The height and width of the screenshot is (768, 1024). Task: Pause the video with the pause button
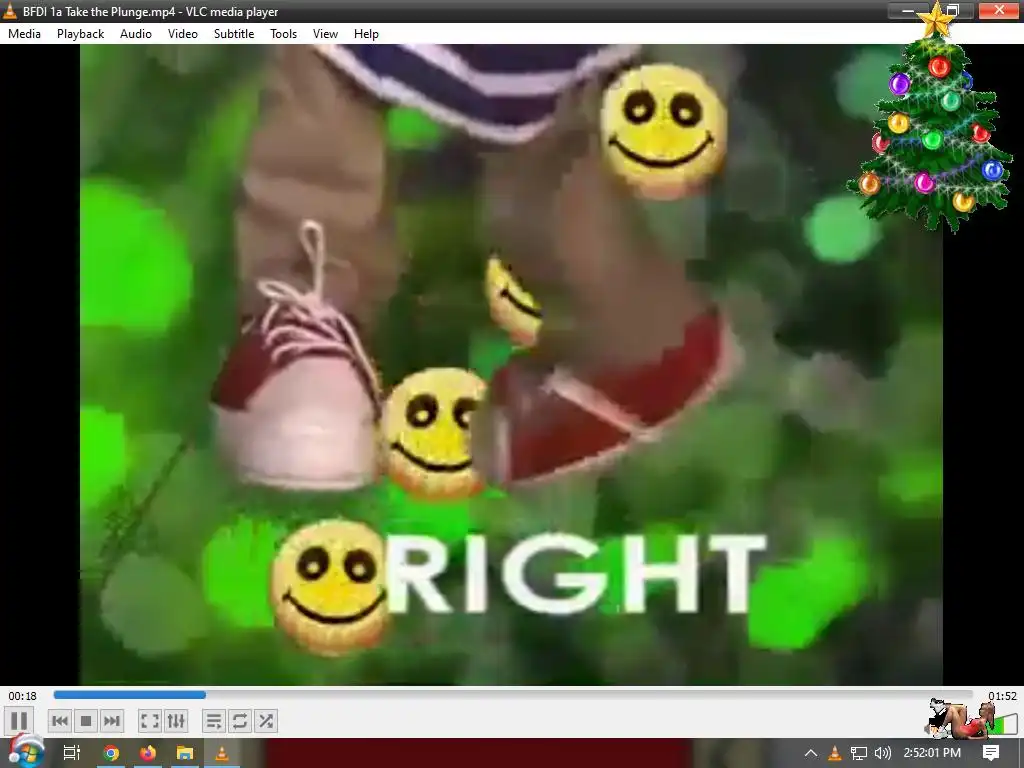[x=19, y=721]
